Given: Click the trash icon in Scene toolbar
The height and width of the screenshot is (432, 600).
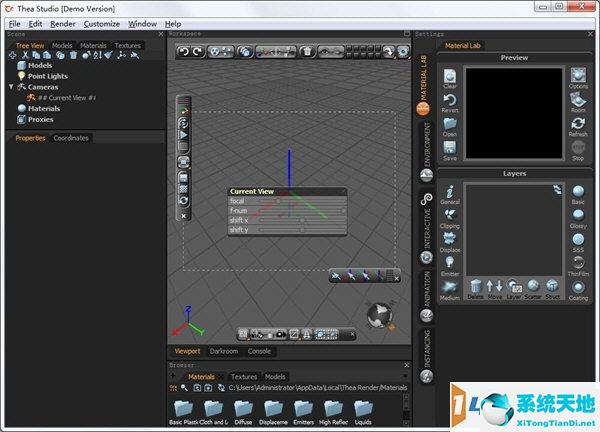Looking at the screenshot, I should (73, 55).
